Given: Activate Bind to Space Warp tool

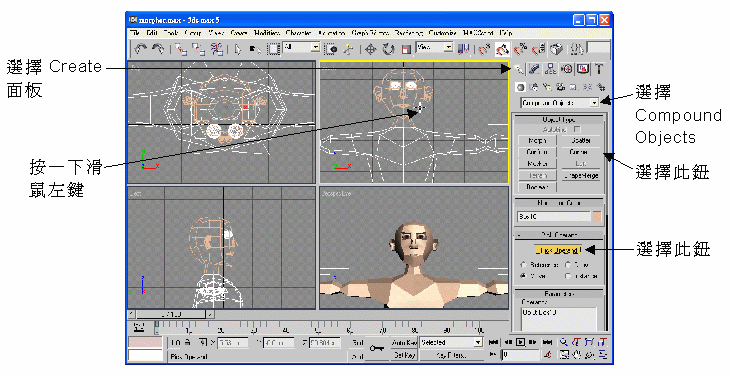Looking at the screenshot, I should (x=216, y=49).
